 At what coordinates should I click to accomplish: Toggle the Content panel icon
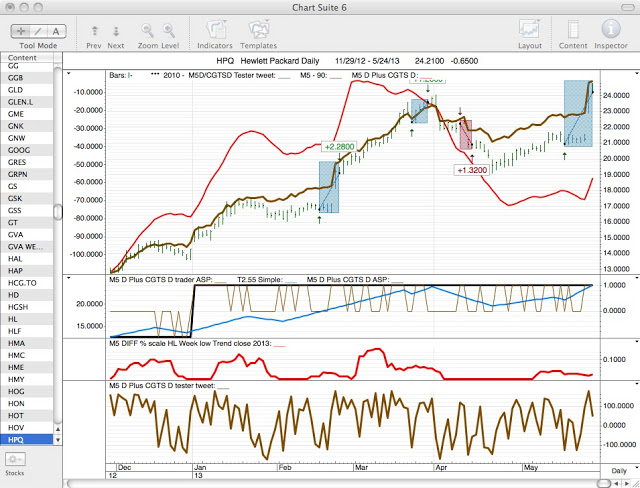click(x=573, y=30)
